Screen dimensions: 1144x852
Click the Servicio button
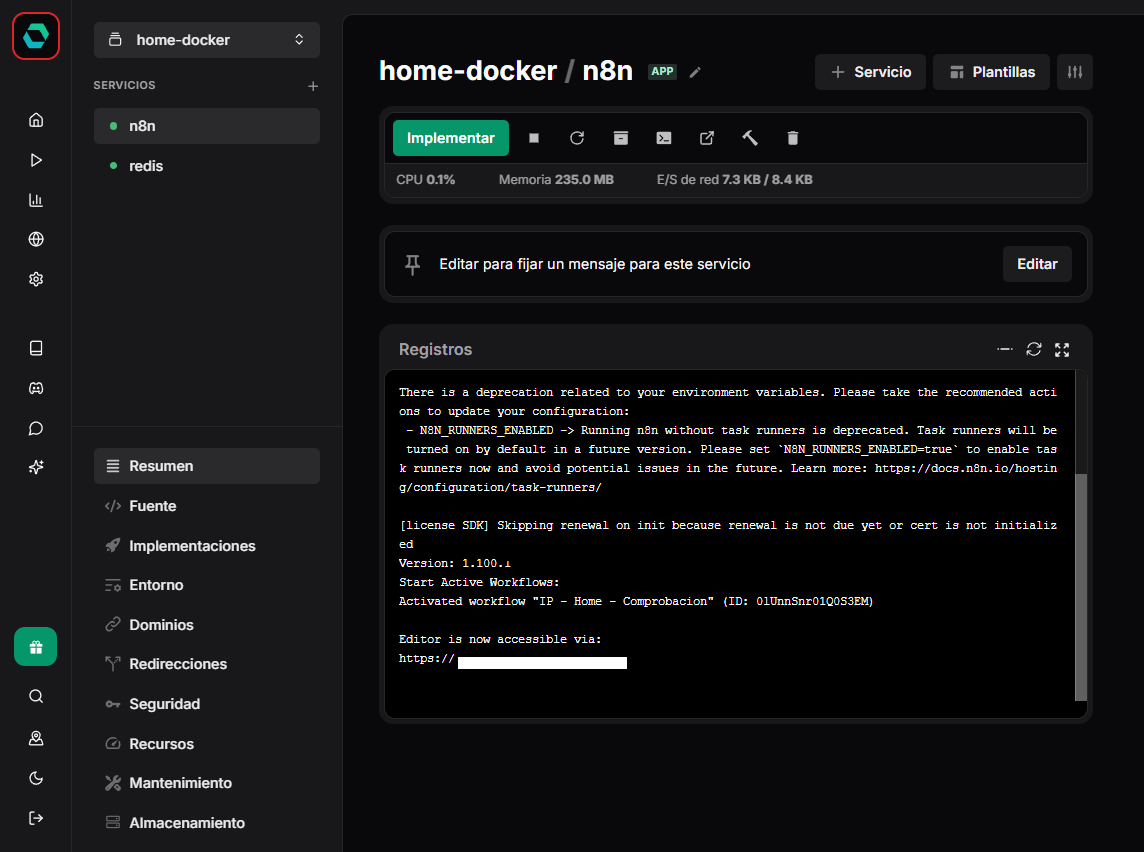(870, 72)
